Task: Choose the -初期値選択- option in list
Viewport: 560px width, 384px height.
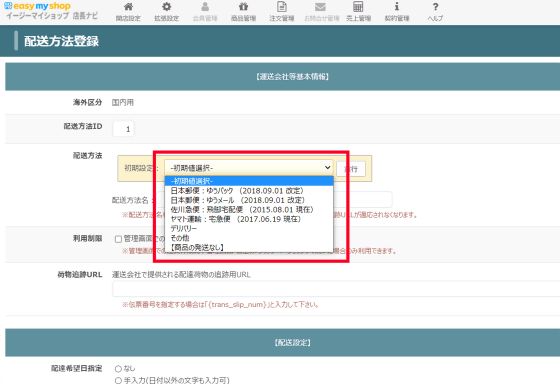Action: [249, 181]
